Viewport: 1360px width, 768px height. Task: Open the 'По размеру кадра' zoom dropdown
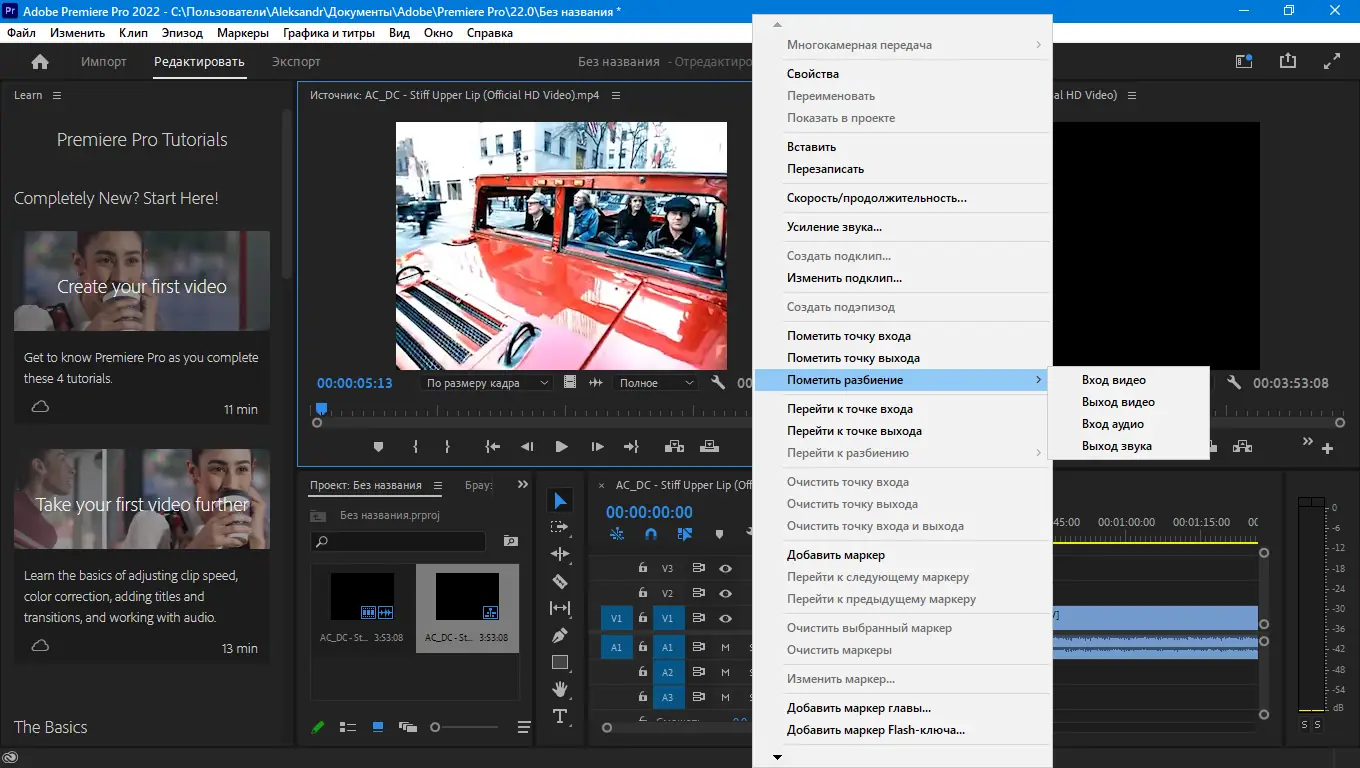488,383
